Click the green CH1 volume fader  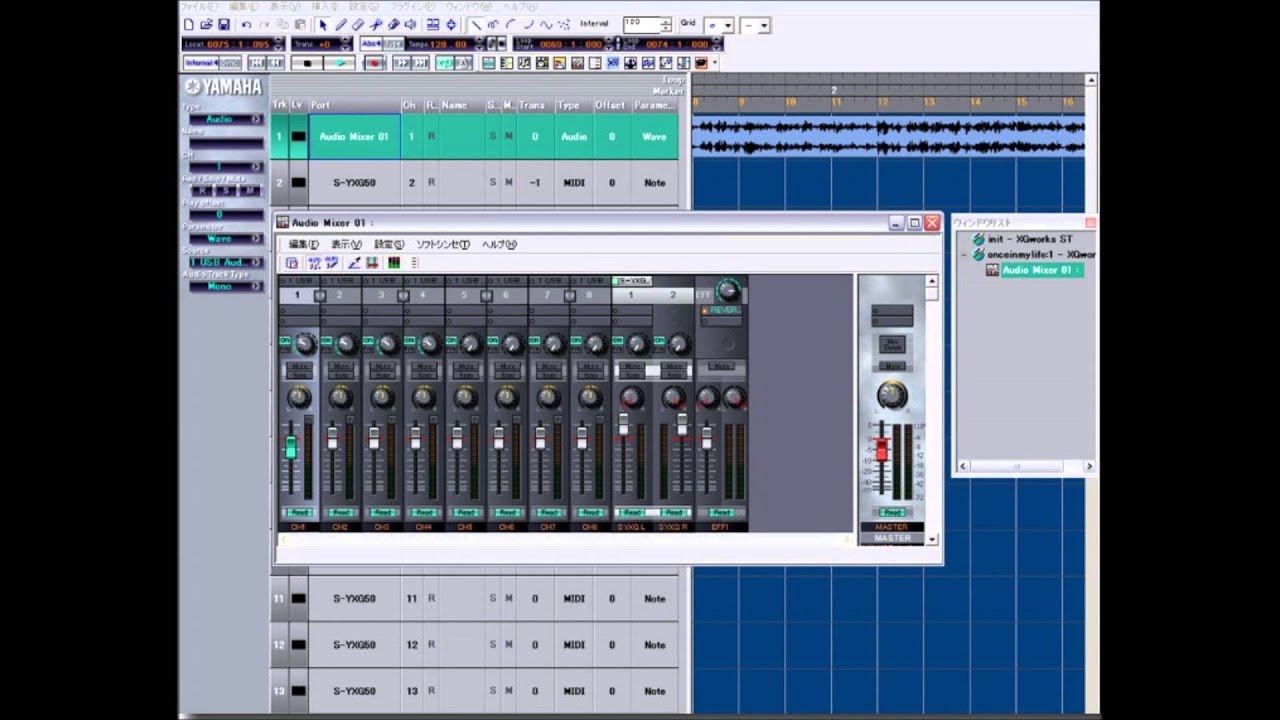291,446
